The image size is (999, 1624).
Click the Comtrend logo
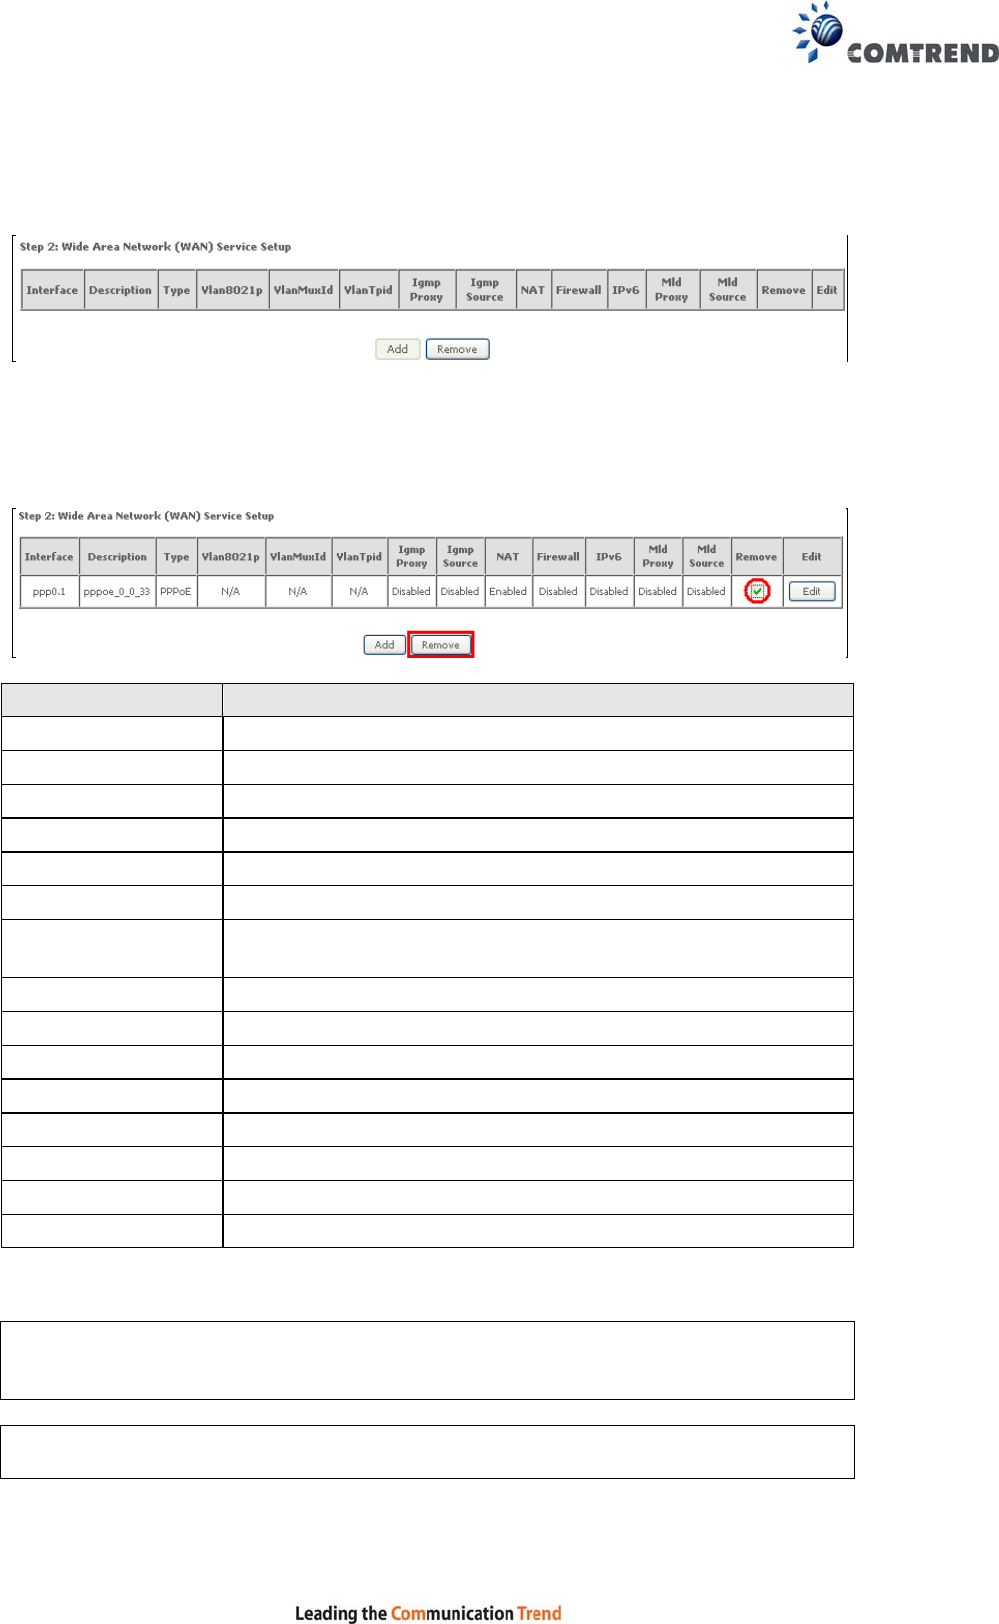tap(896, 34)
